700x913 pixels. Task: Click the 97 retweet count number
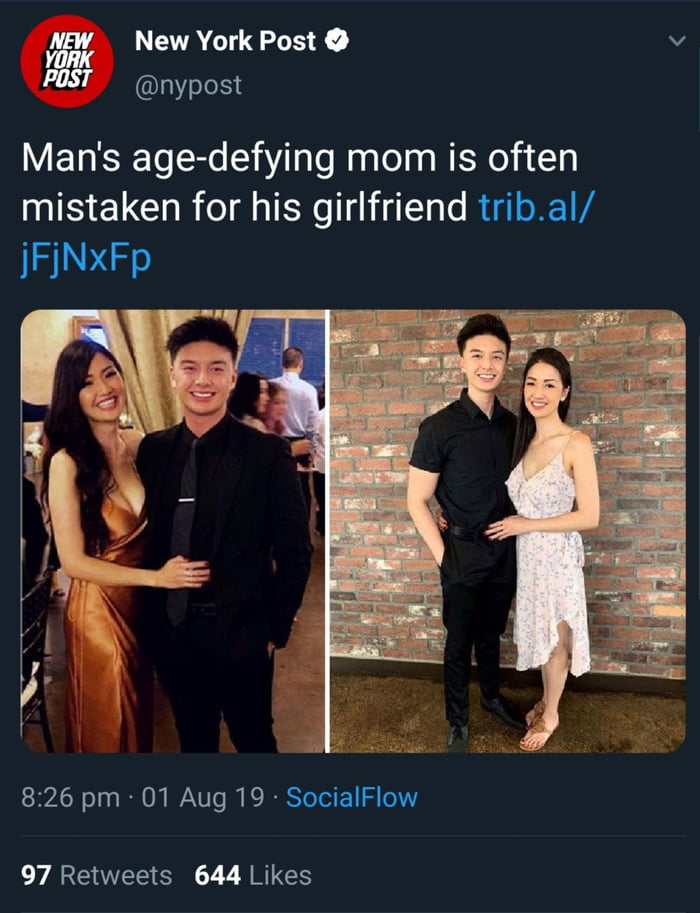36,875
